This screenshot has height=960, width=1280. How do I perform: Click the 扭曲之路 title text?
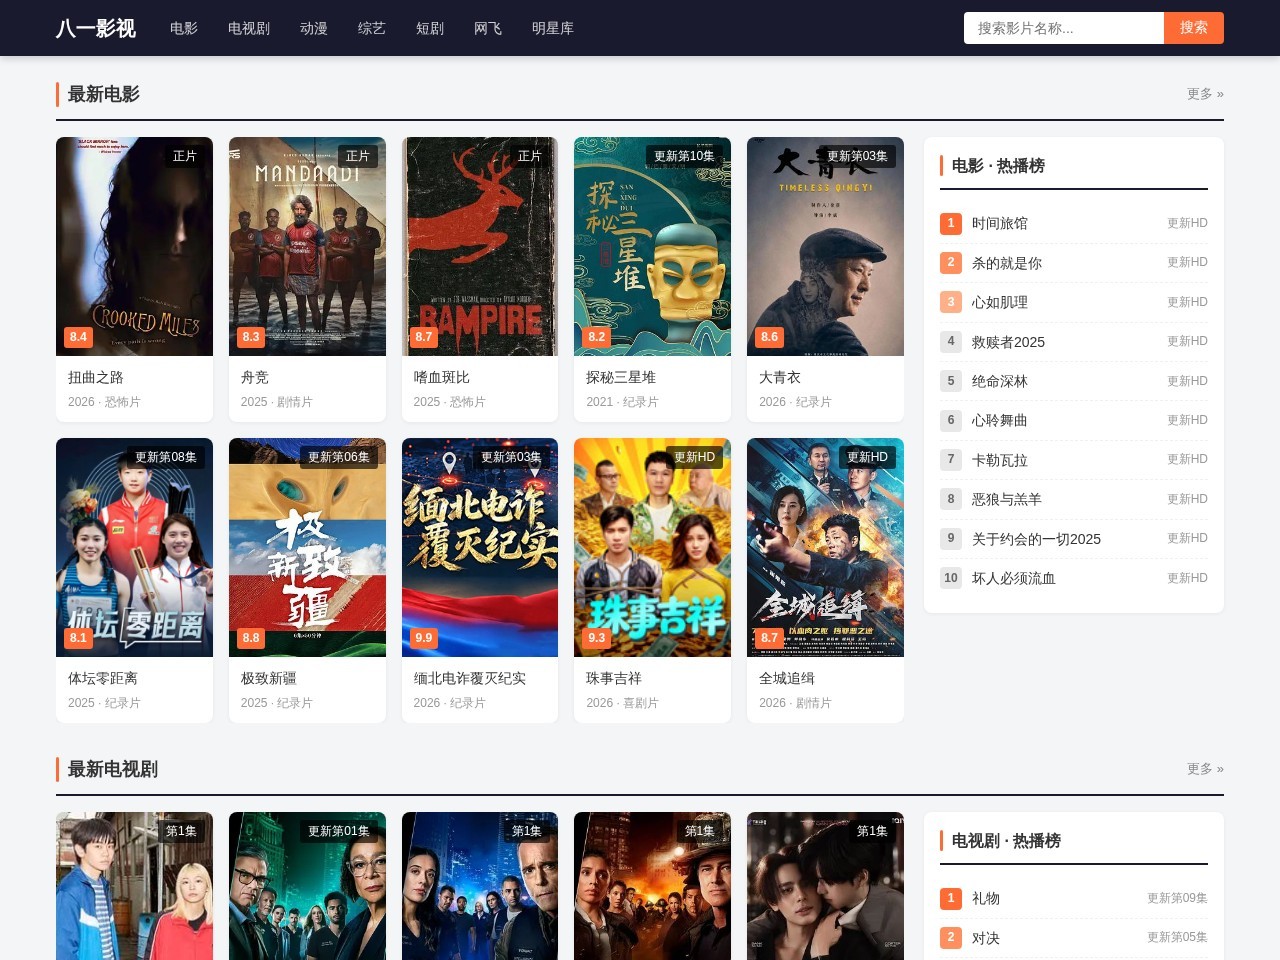[x=96, y=377]
